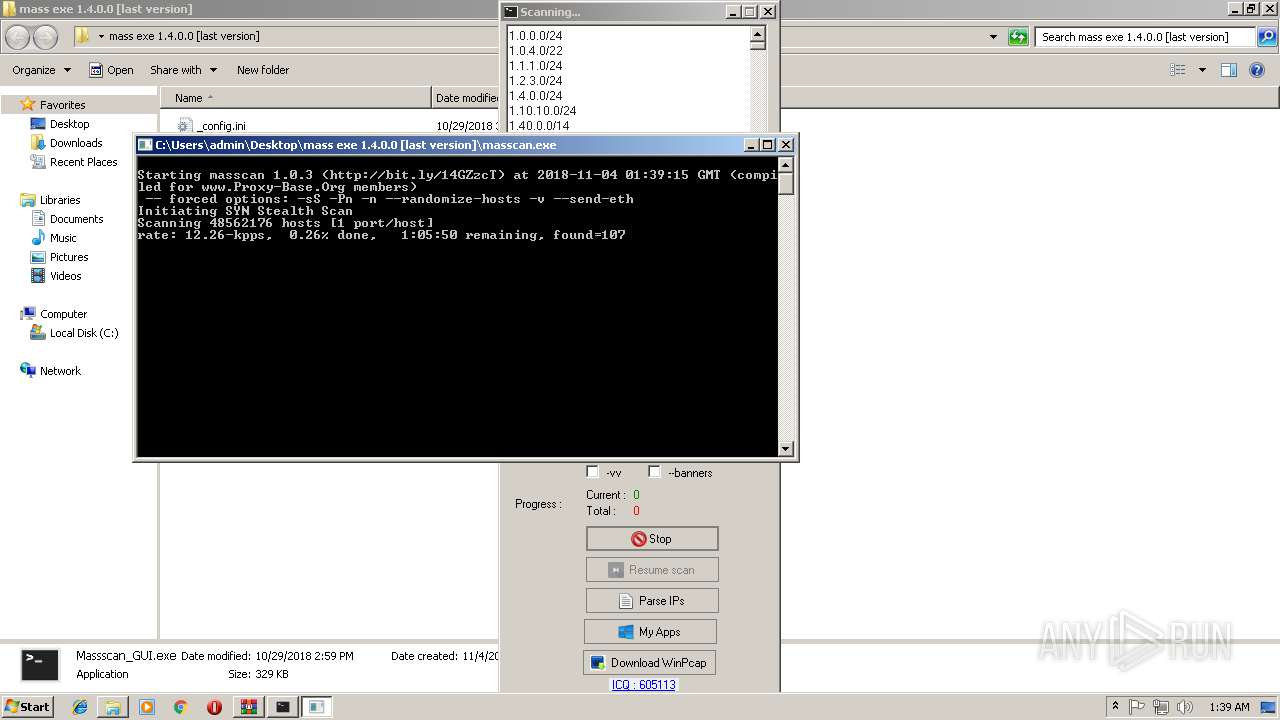Image resolution: width=1280 pixels, height=720 pixels.
Task: Click scroll-up arrow of masscan console
Action: [x=786, y=164]
